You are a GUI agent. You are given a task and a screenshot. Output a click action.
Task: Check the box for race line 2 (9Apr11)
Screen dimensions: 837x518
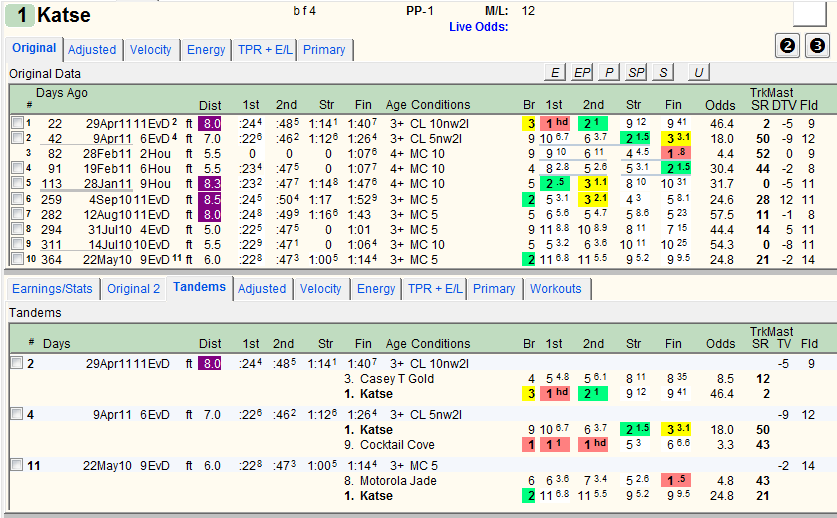tap(17, 138)
